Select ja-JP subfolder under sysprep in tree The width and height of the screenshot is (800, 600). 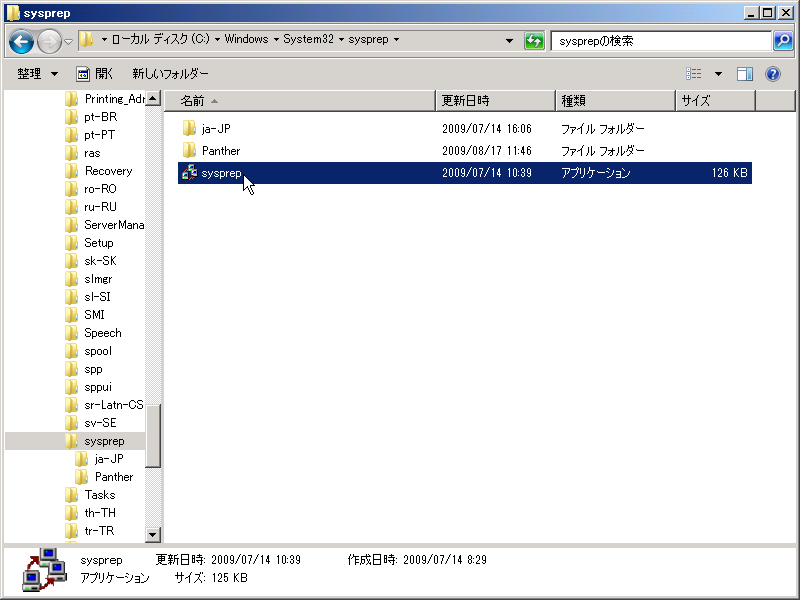click(x=108, y=459)
